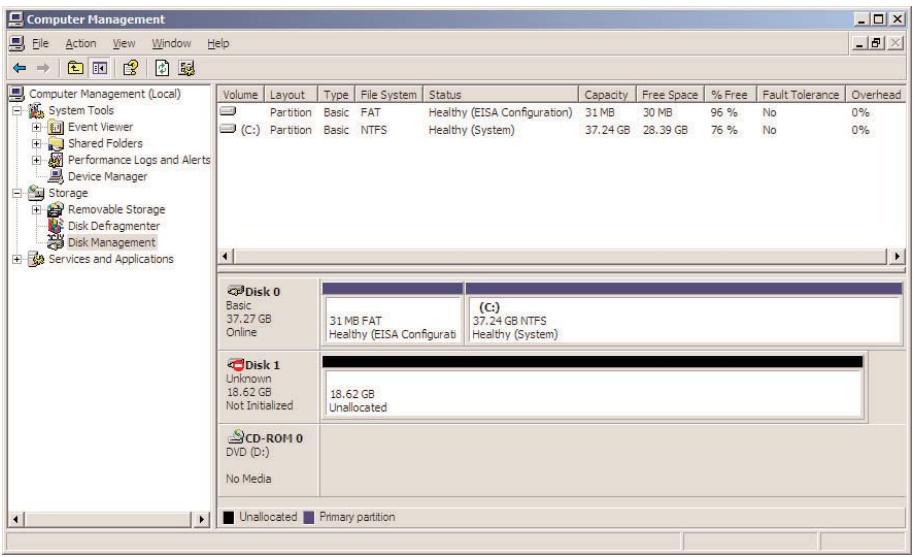Sort by the Layout column header
The height and width of the screenshot is (557, 915).
point(291,94)
